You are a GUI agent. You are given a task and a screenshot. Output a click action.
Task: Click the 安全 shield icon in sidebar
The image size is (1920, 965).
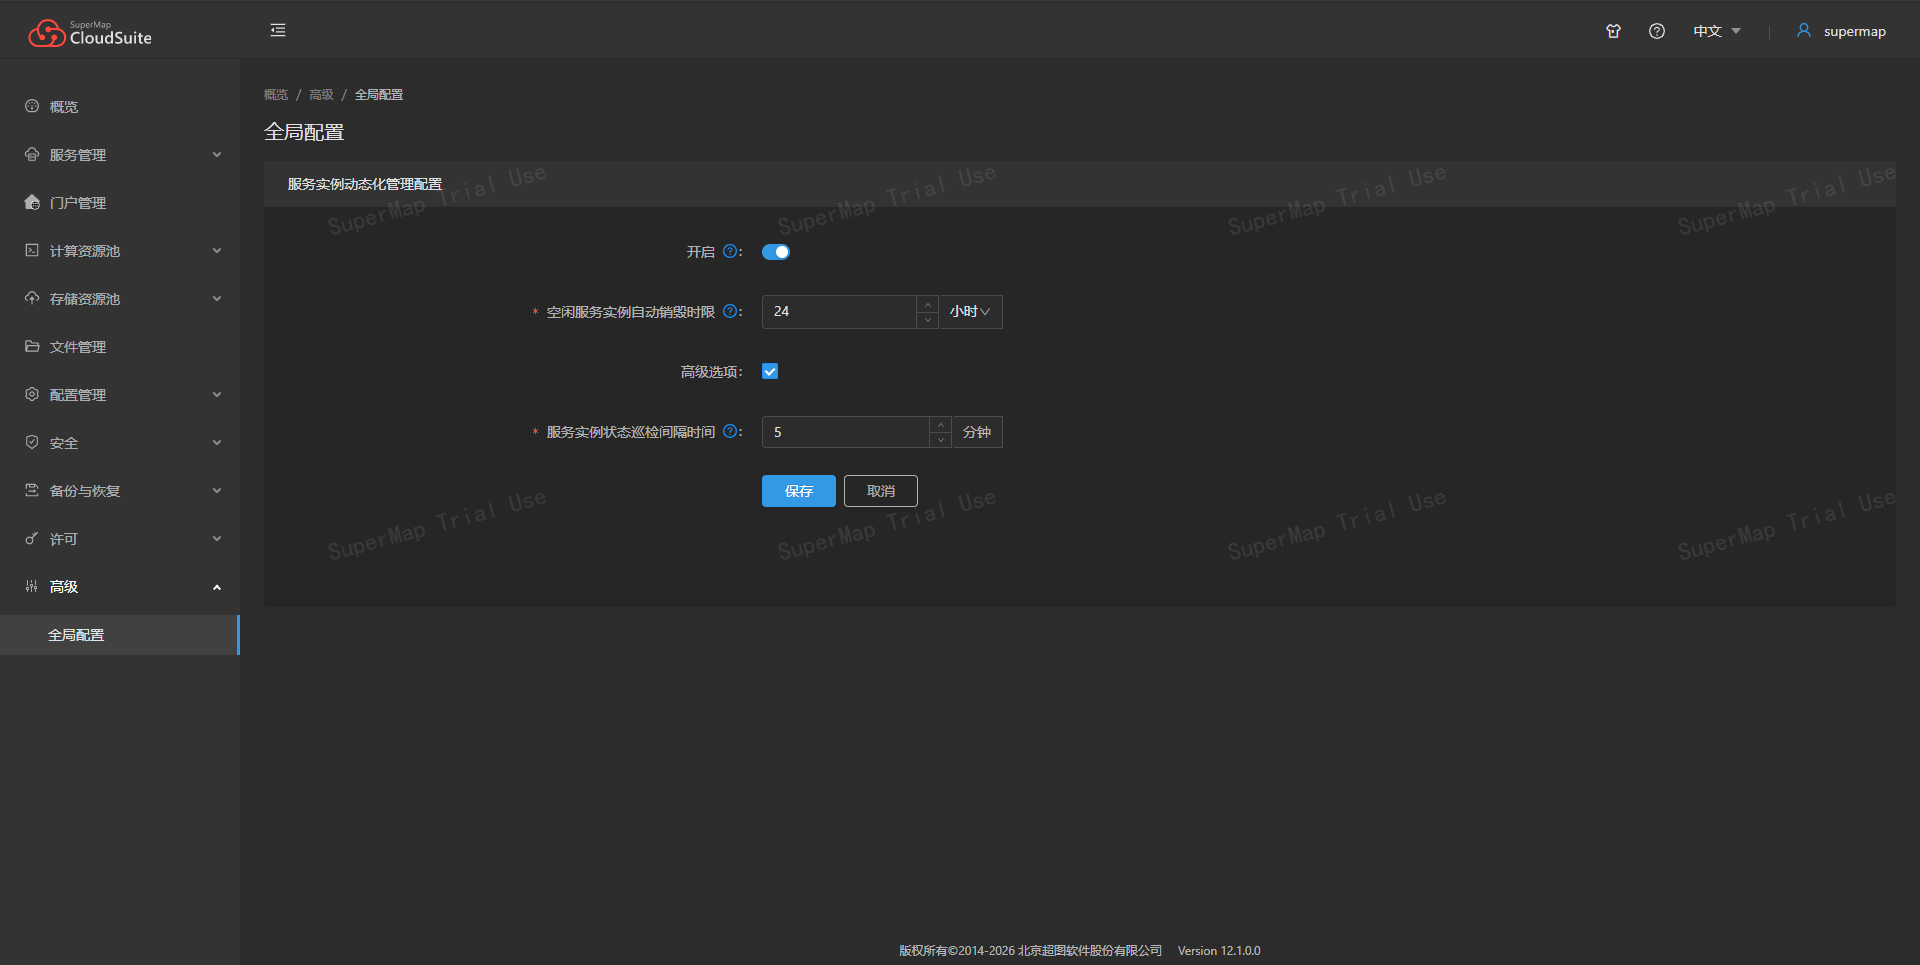pyautogui.click(x=31, y=442)
